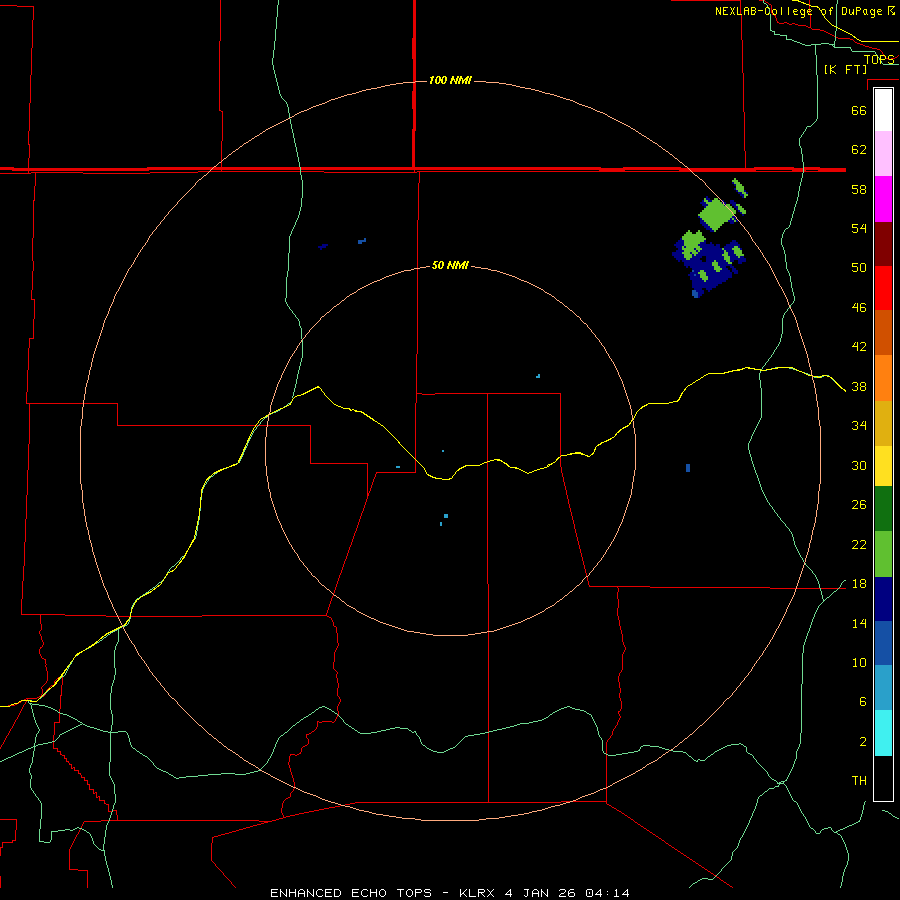Click the large green diamond-shaped echo
The width and height of the screenshot is (900, 900).
point(717,214)
